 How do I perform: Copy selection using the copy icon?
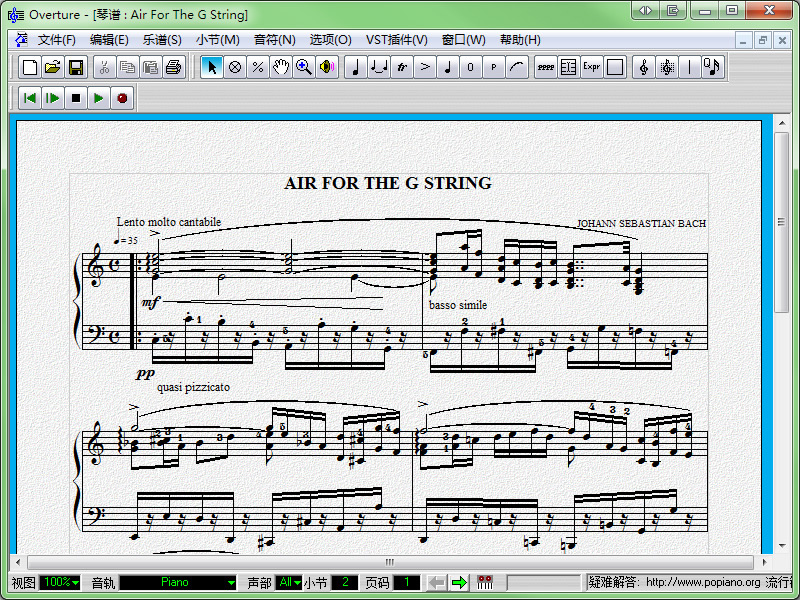(x=128, y=67)
